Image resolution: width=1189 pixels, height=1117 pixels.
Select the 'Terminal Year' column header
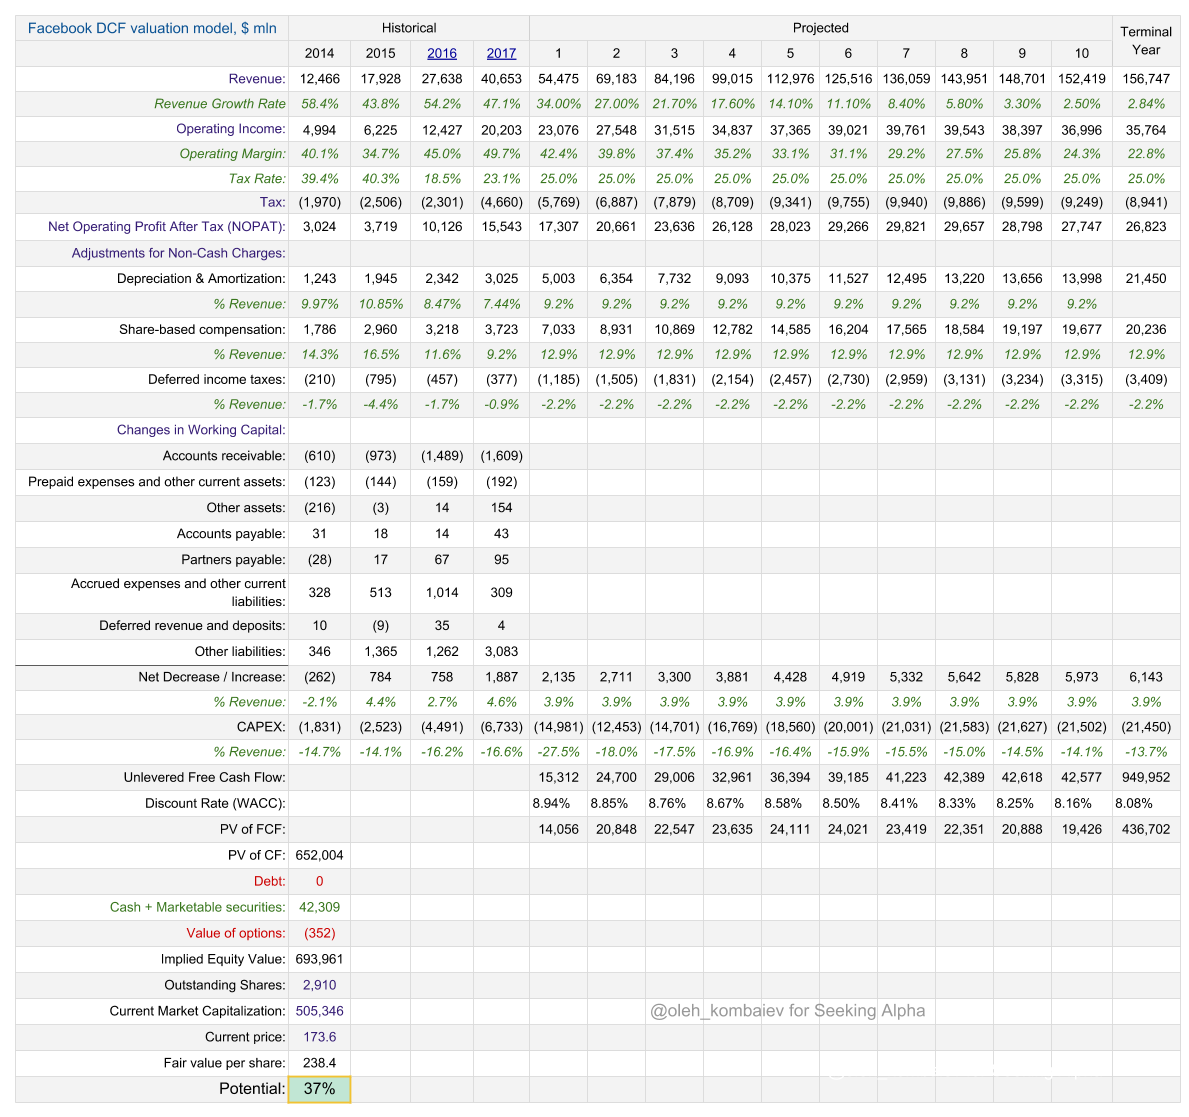coord(1146,40)
